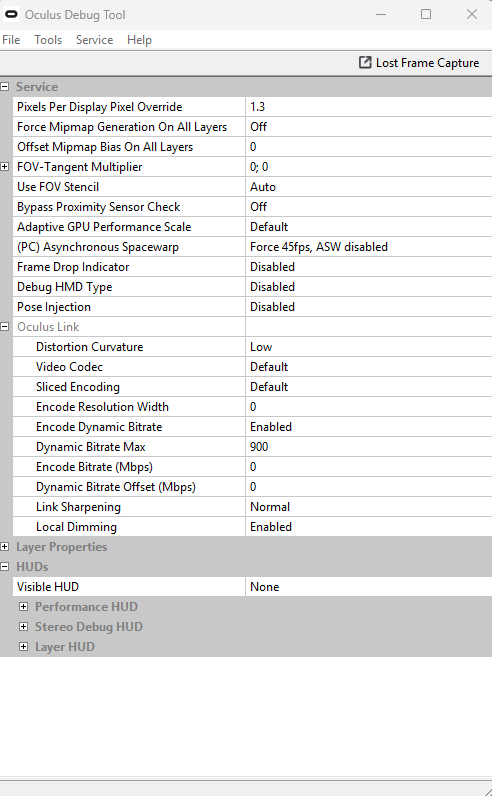
Task: Click the Oculus logo in the title bar
Action: tap(11, 15)
